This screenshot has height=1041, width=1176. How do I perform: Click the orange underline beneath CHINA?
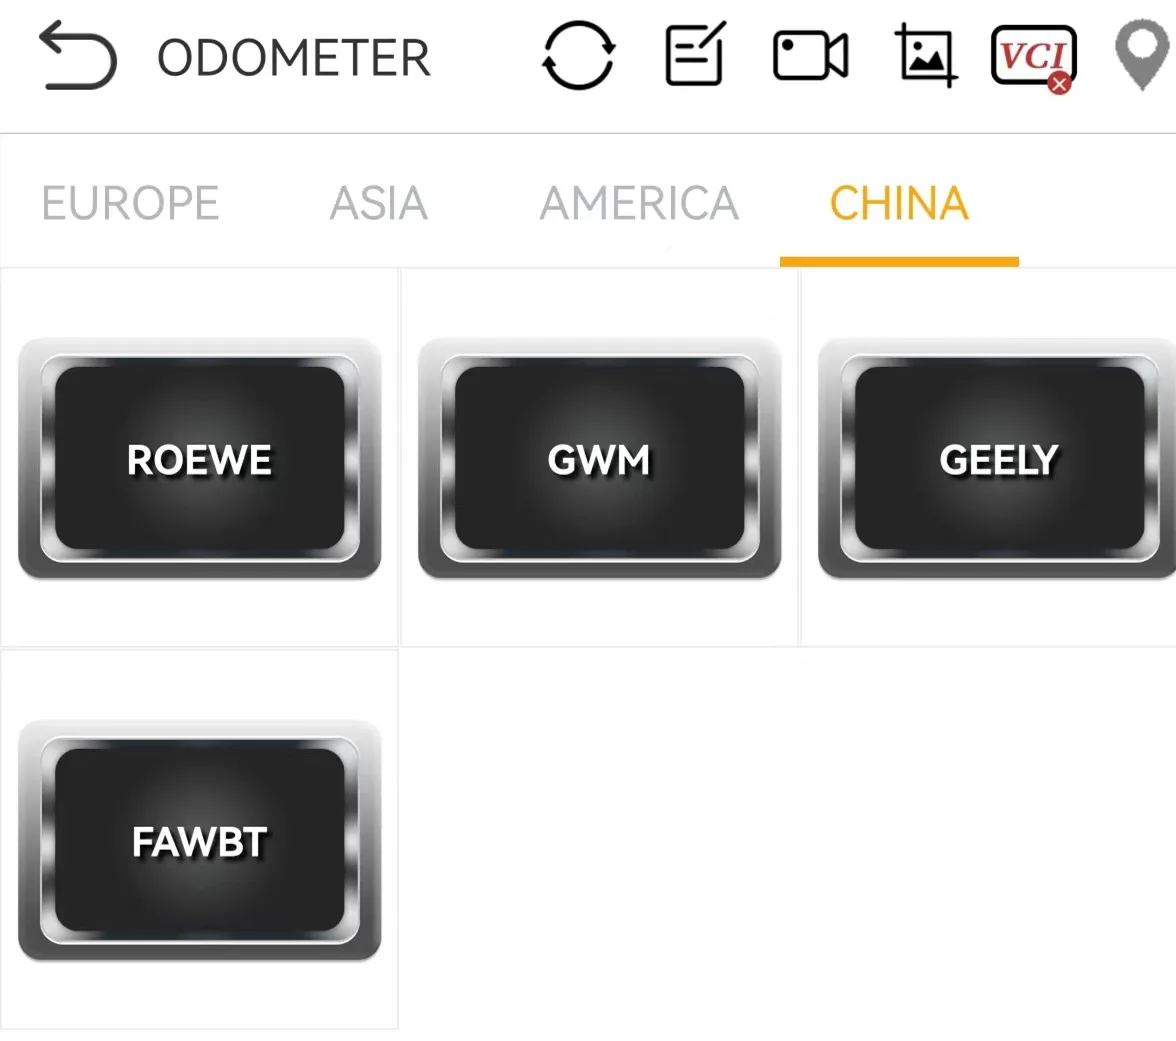coord(899,261)
